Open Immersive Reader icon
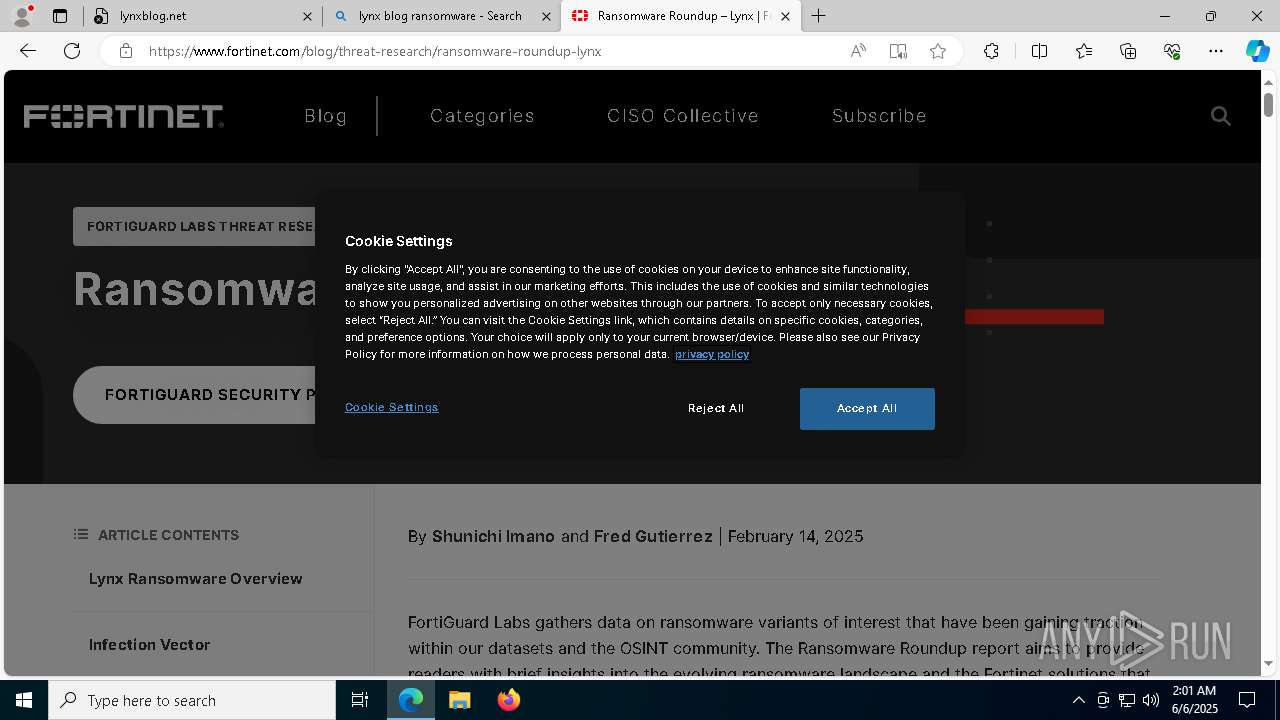Image resolution: width=1280 pixels, height=720 pixels. [x=898, y=51]
